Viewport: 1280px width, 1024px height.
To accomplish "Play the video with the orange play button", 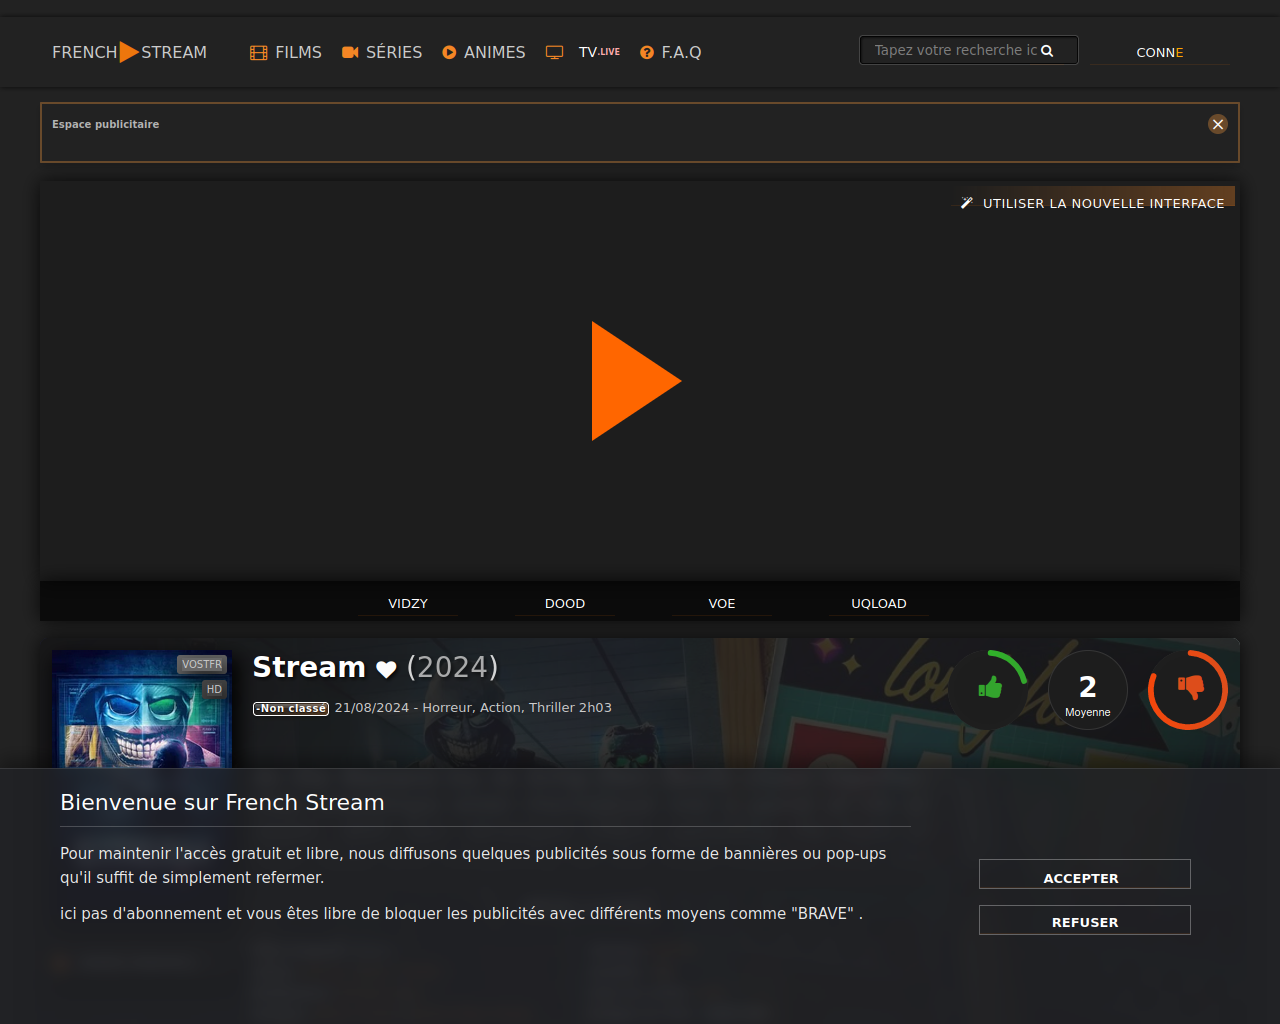I will [x=637, y=381].
